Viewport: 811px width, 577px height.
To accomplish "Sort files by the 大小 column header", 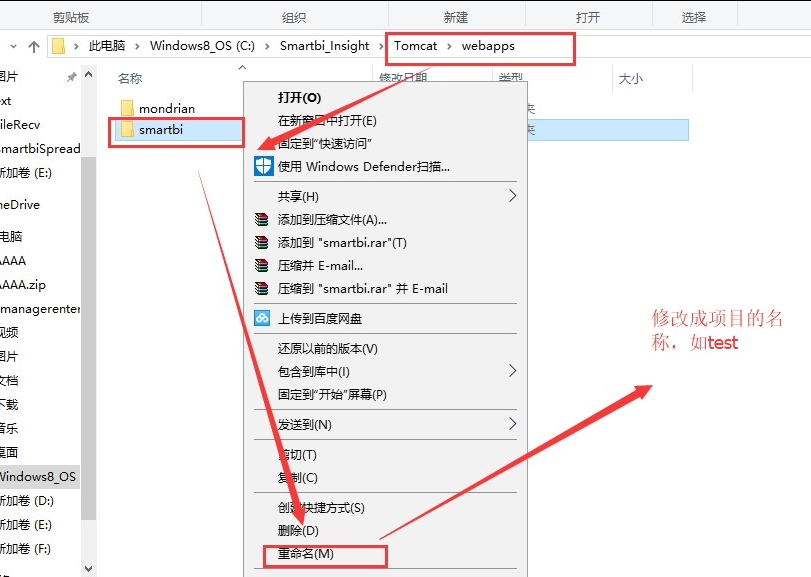I will (631, 79).
